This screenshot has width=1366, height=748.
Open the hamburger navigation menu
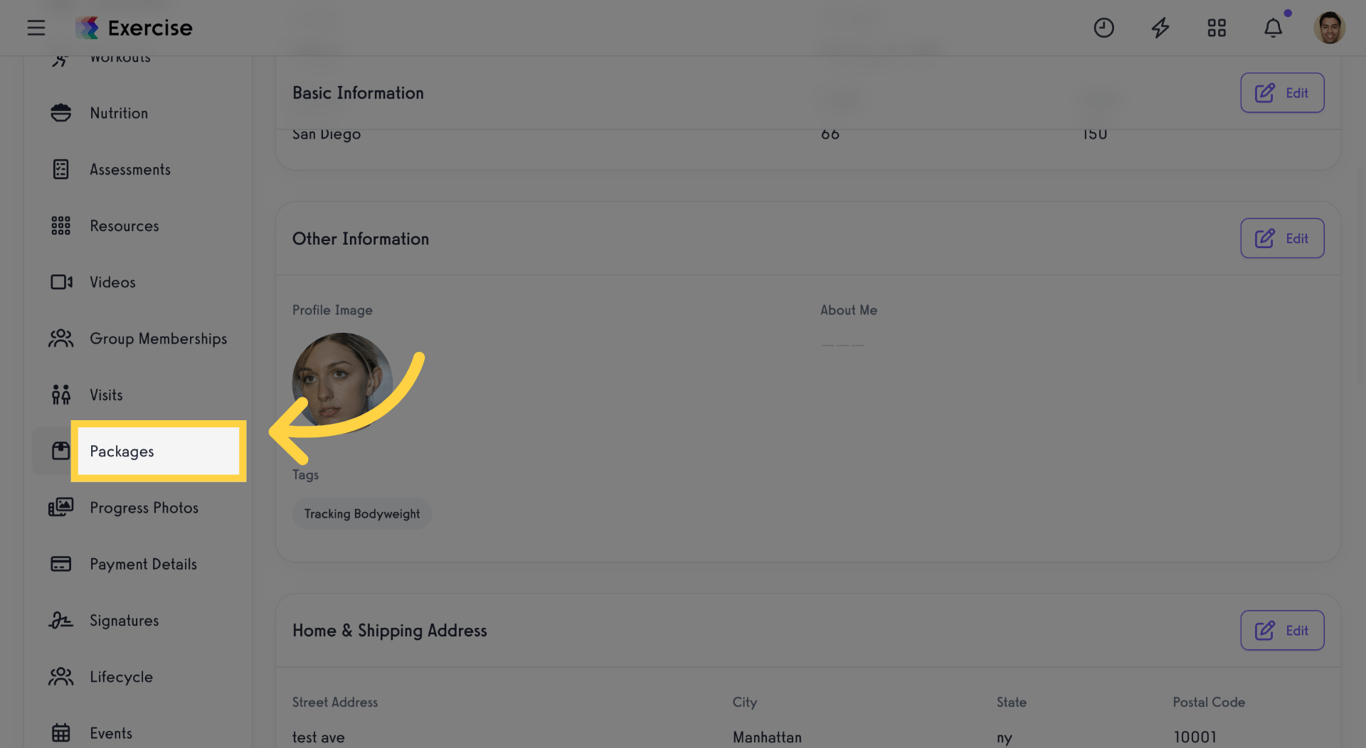[x=36, y=27]
